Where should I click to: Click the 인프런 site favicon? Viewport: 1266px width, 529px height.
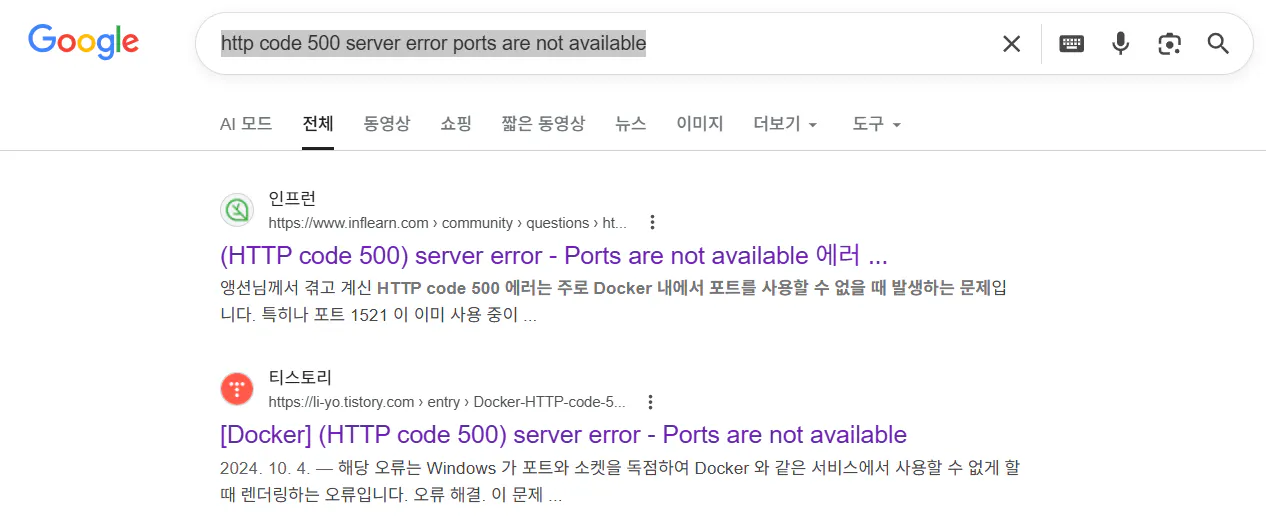(237, 210)
